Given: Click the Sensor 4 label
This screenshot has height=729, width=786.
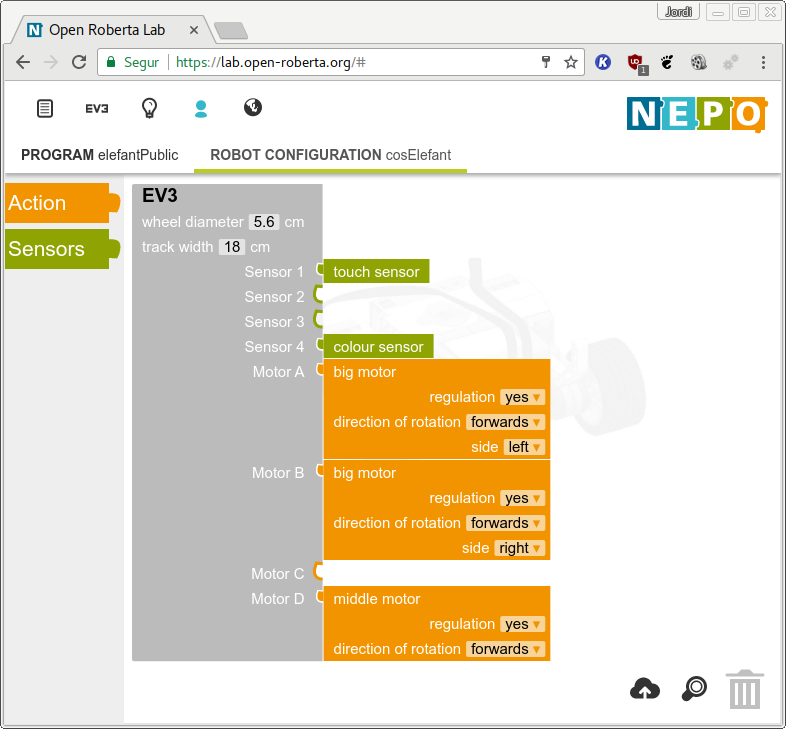Looking at the screenshot, I should tap(274, 347).
